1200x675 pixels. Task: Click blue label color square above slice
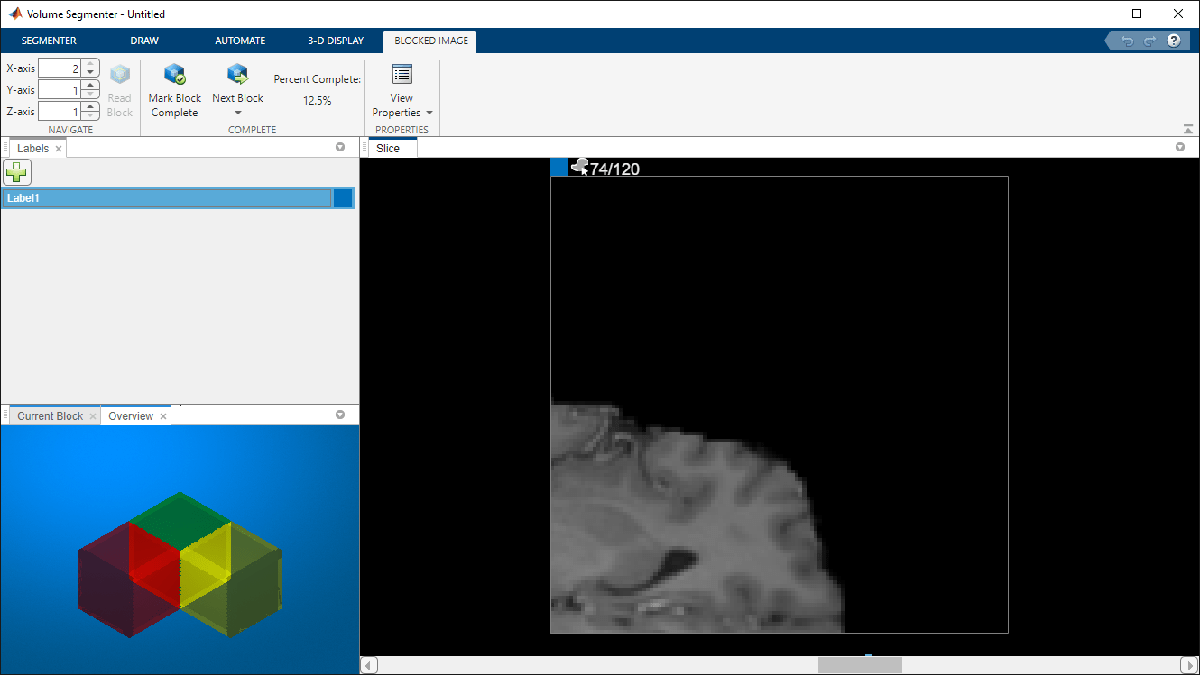pyautogui.click(x=559, y=167)
